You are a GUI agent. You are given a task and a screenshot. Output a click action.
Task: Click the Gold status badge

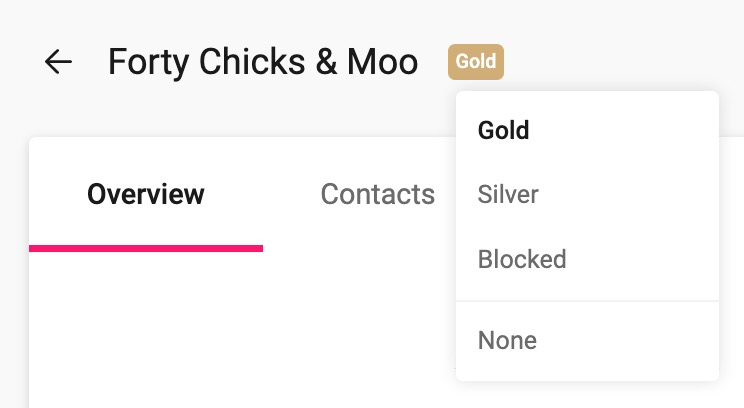pos(476,62)
